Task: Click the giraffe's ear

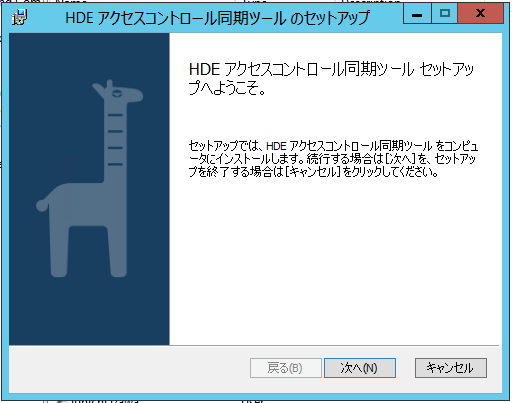Action: point(99,89)
